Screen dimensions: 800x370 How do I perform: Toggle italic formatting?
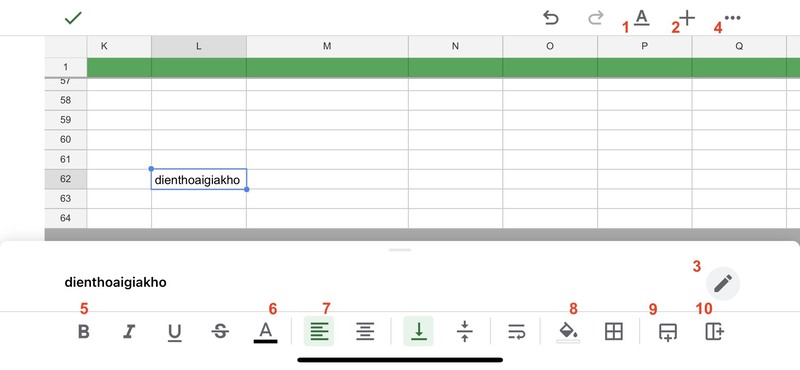(x=129, y=332)
